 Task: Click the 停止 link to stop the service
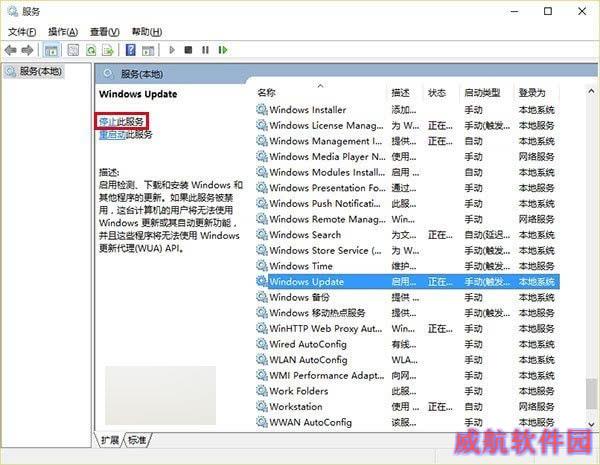[108, 122]
